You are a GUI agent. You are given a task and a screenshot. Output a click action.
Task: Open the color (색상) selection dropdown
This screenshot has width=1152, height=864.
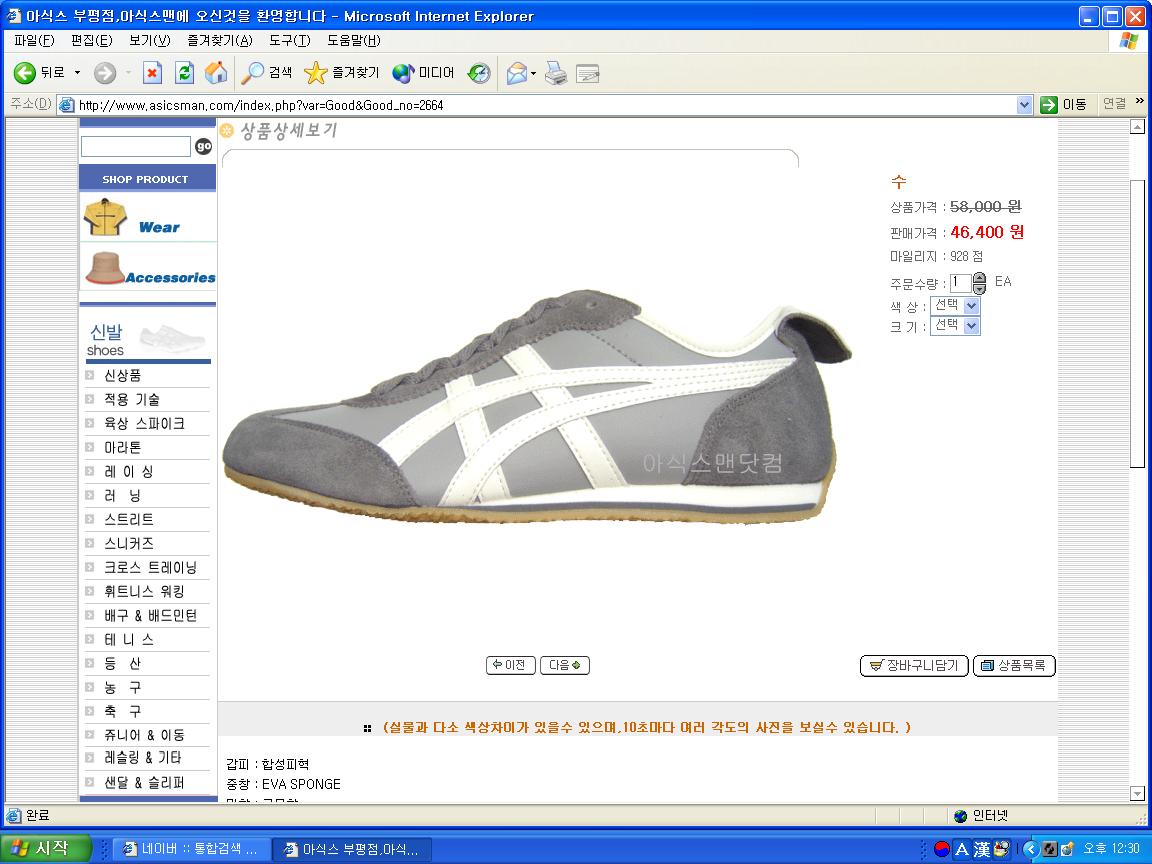tap(955, 306)
